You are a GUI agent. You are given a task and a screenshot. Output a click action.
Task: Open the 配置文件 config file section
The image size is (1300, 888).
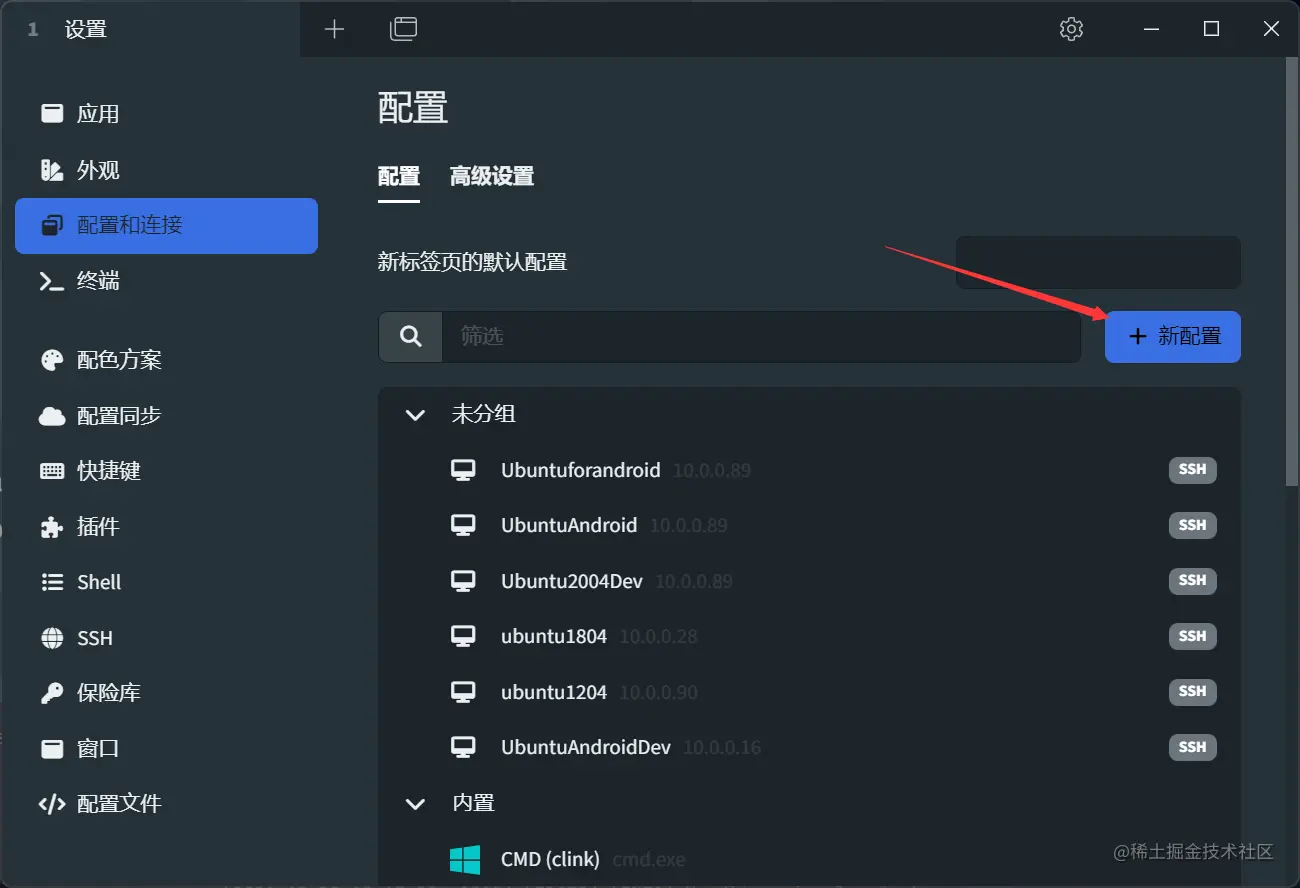pos(166,804)
